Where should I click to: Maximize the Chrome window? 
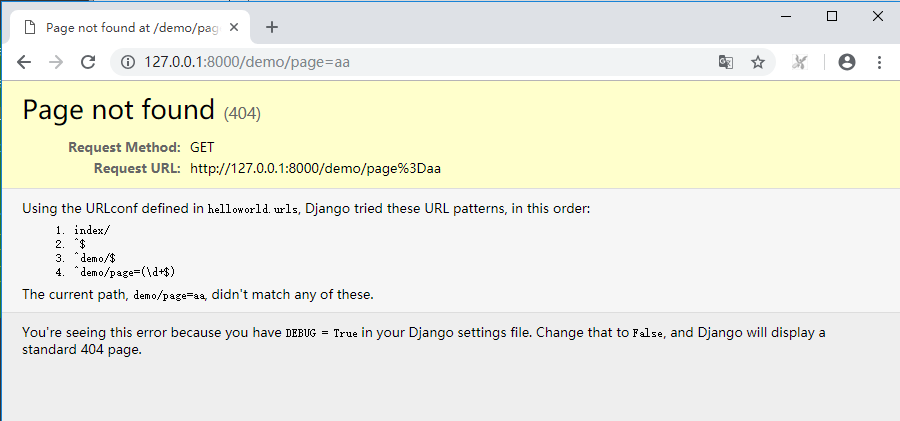tap(832, 16)
